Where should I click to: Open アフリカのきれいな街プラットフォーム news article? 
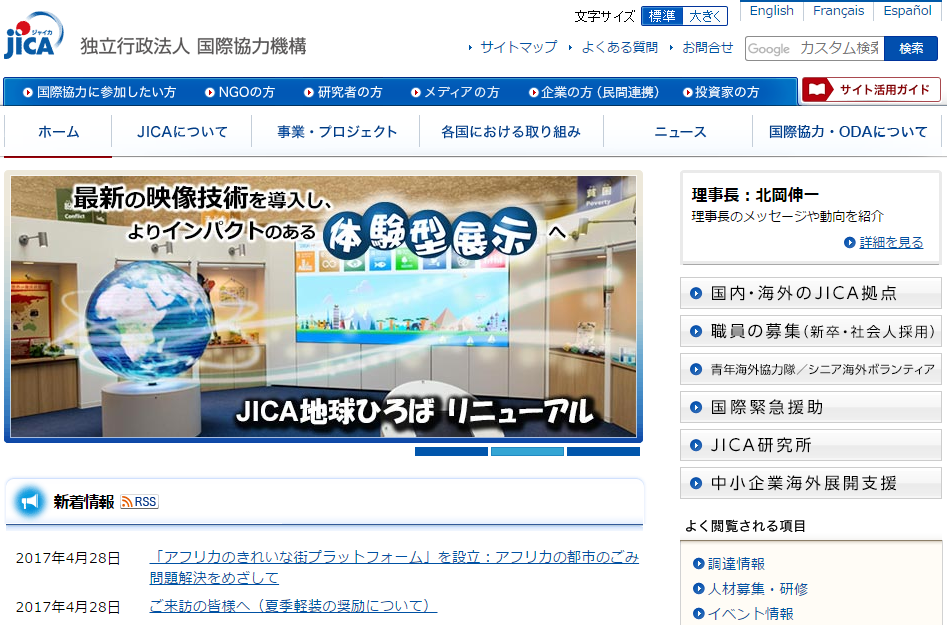[394, 567]
